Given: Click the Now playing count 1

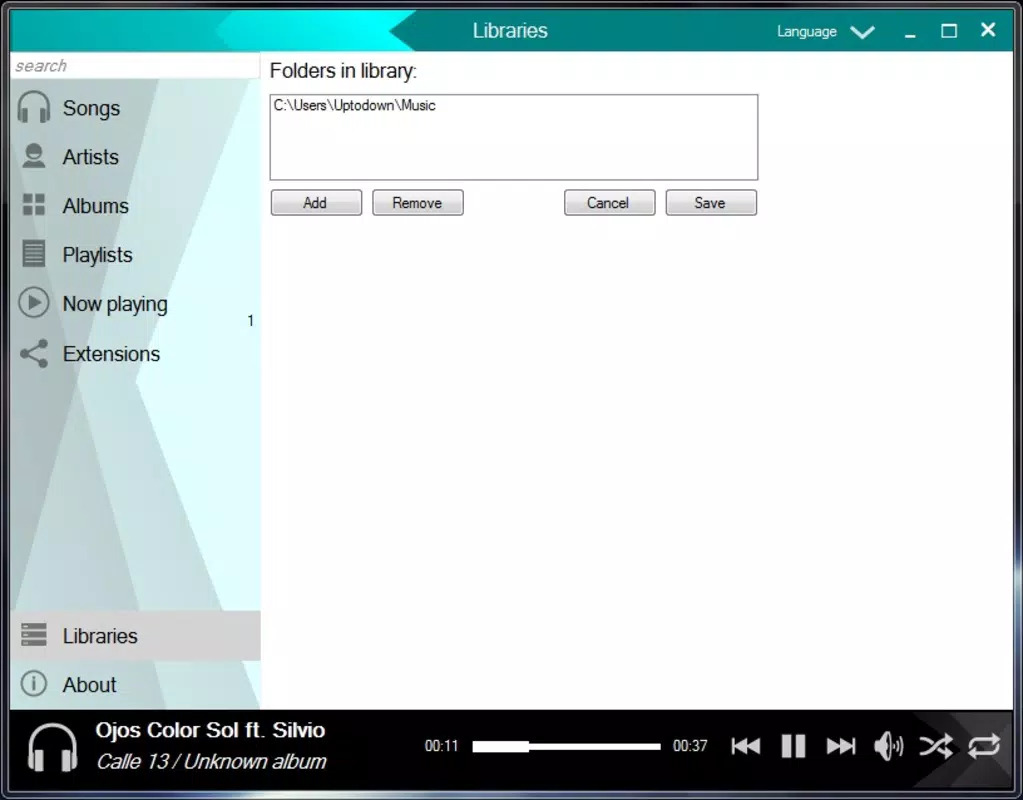Looking at the screenshot, I should [x=251, y=320].
